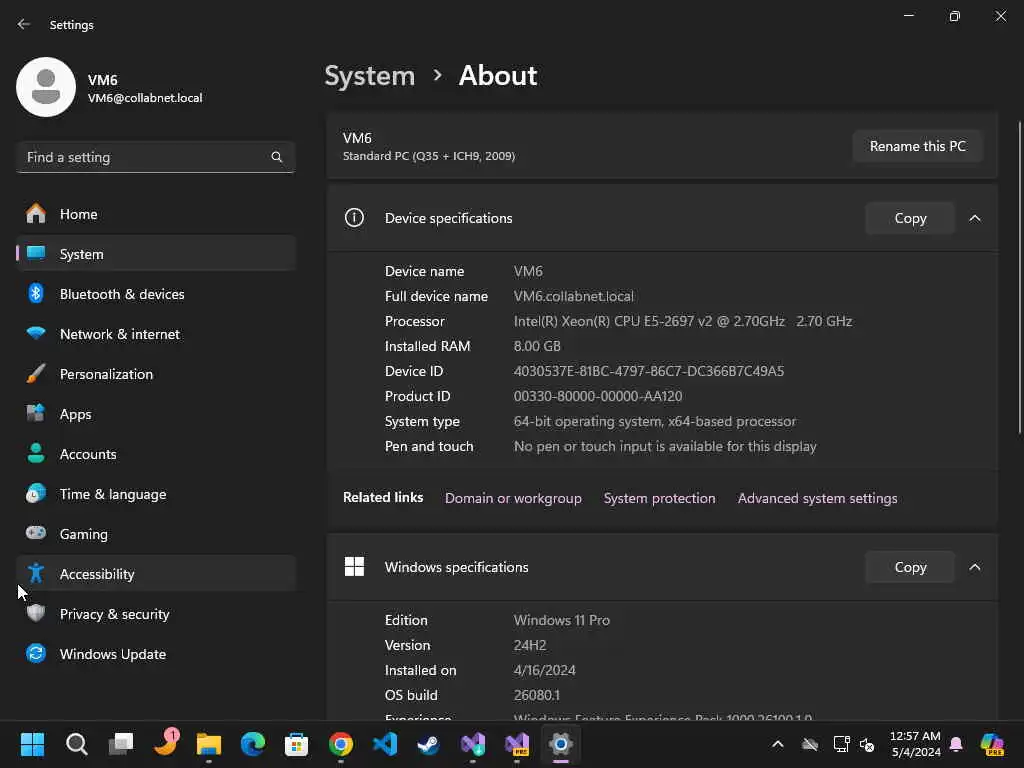This screenshot has width=1024, height=768.
Task: Open the Apps settings category
Action: [156, 414]
